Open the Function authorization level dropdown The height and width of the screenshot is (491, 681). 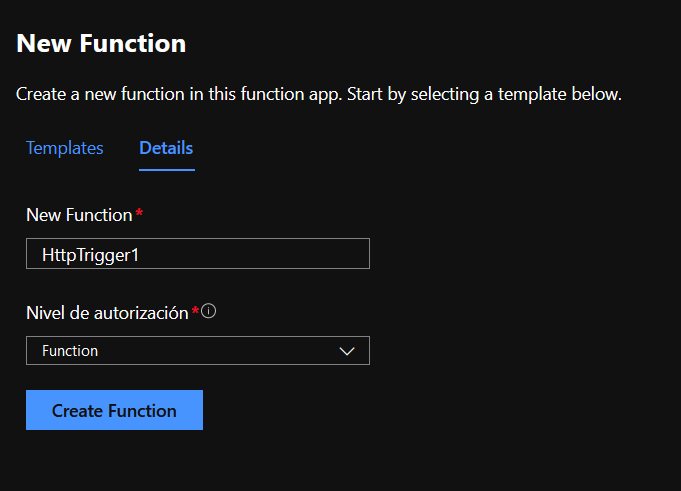(198, 350)
